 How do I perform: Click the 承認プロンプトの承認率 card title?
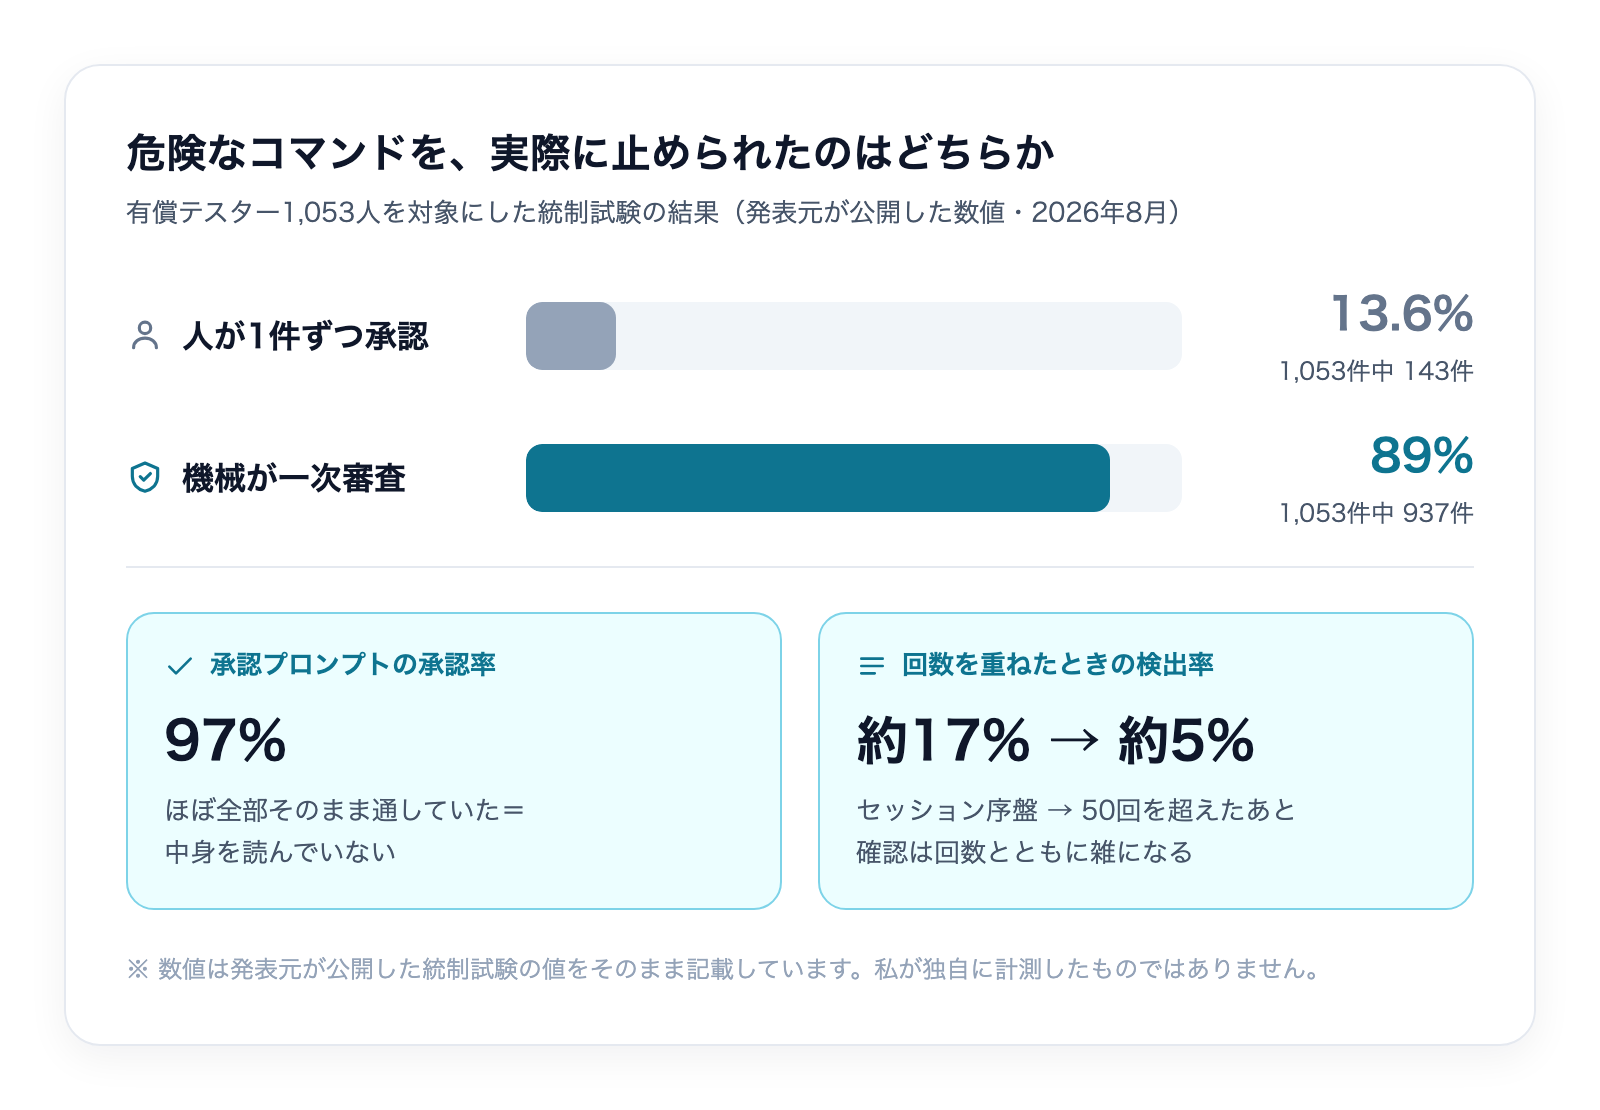tap(353, 665)
